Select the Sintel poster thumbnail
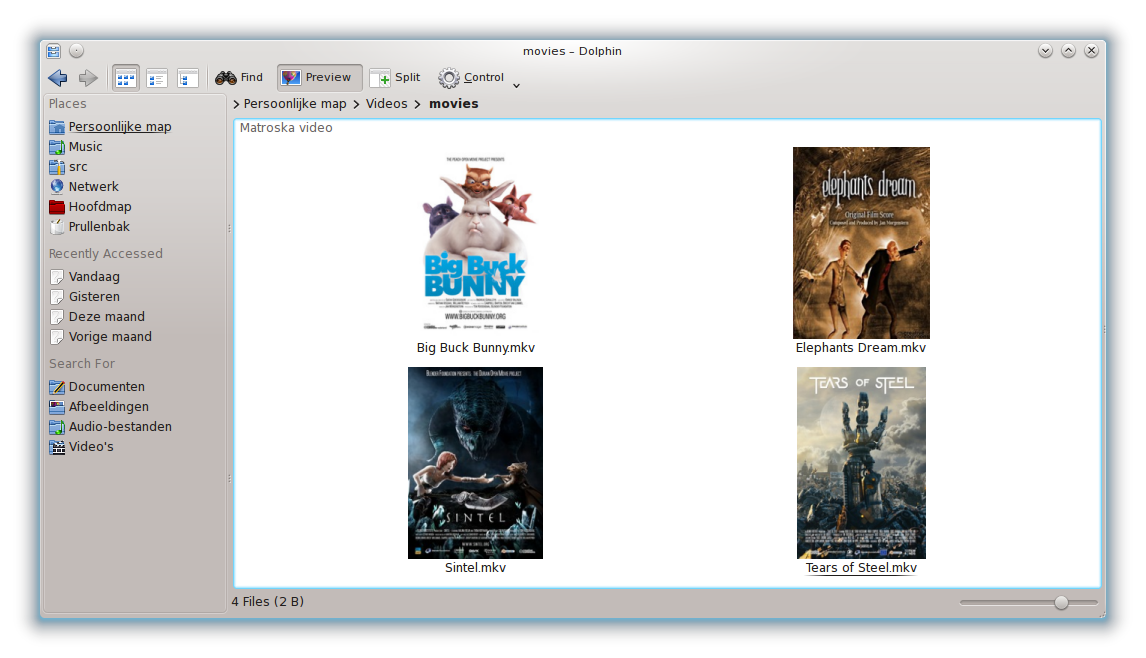The image size is (1146, 658). (475, 463)
